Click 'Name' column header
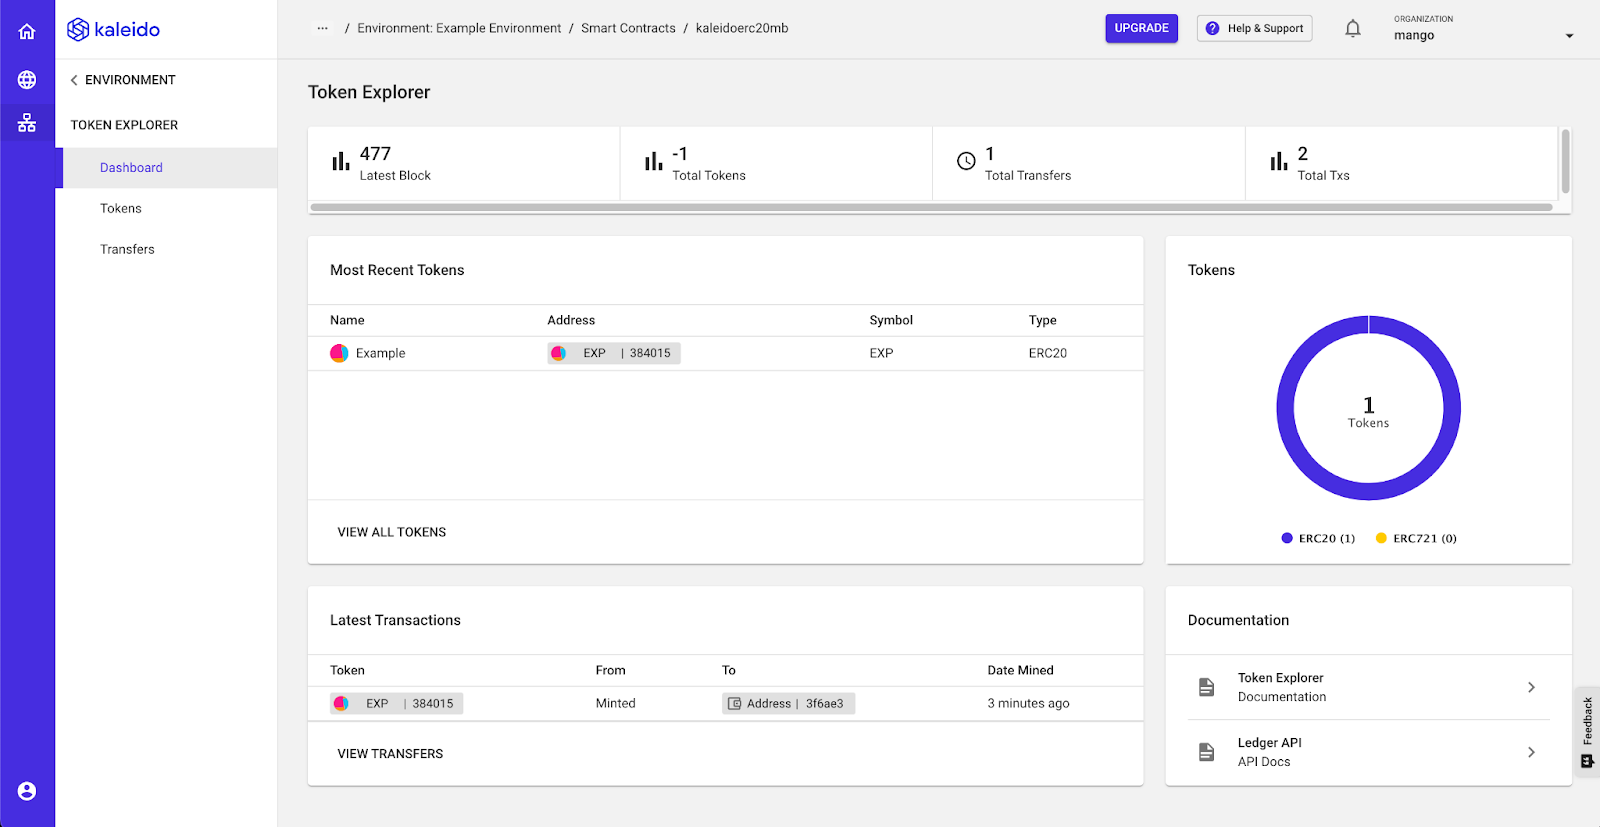This screenshot has width=1600, height=827. pyautogui.click(x=347, y=320)
